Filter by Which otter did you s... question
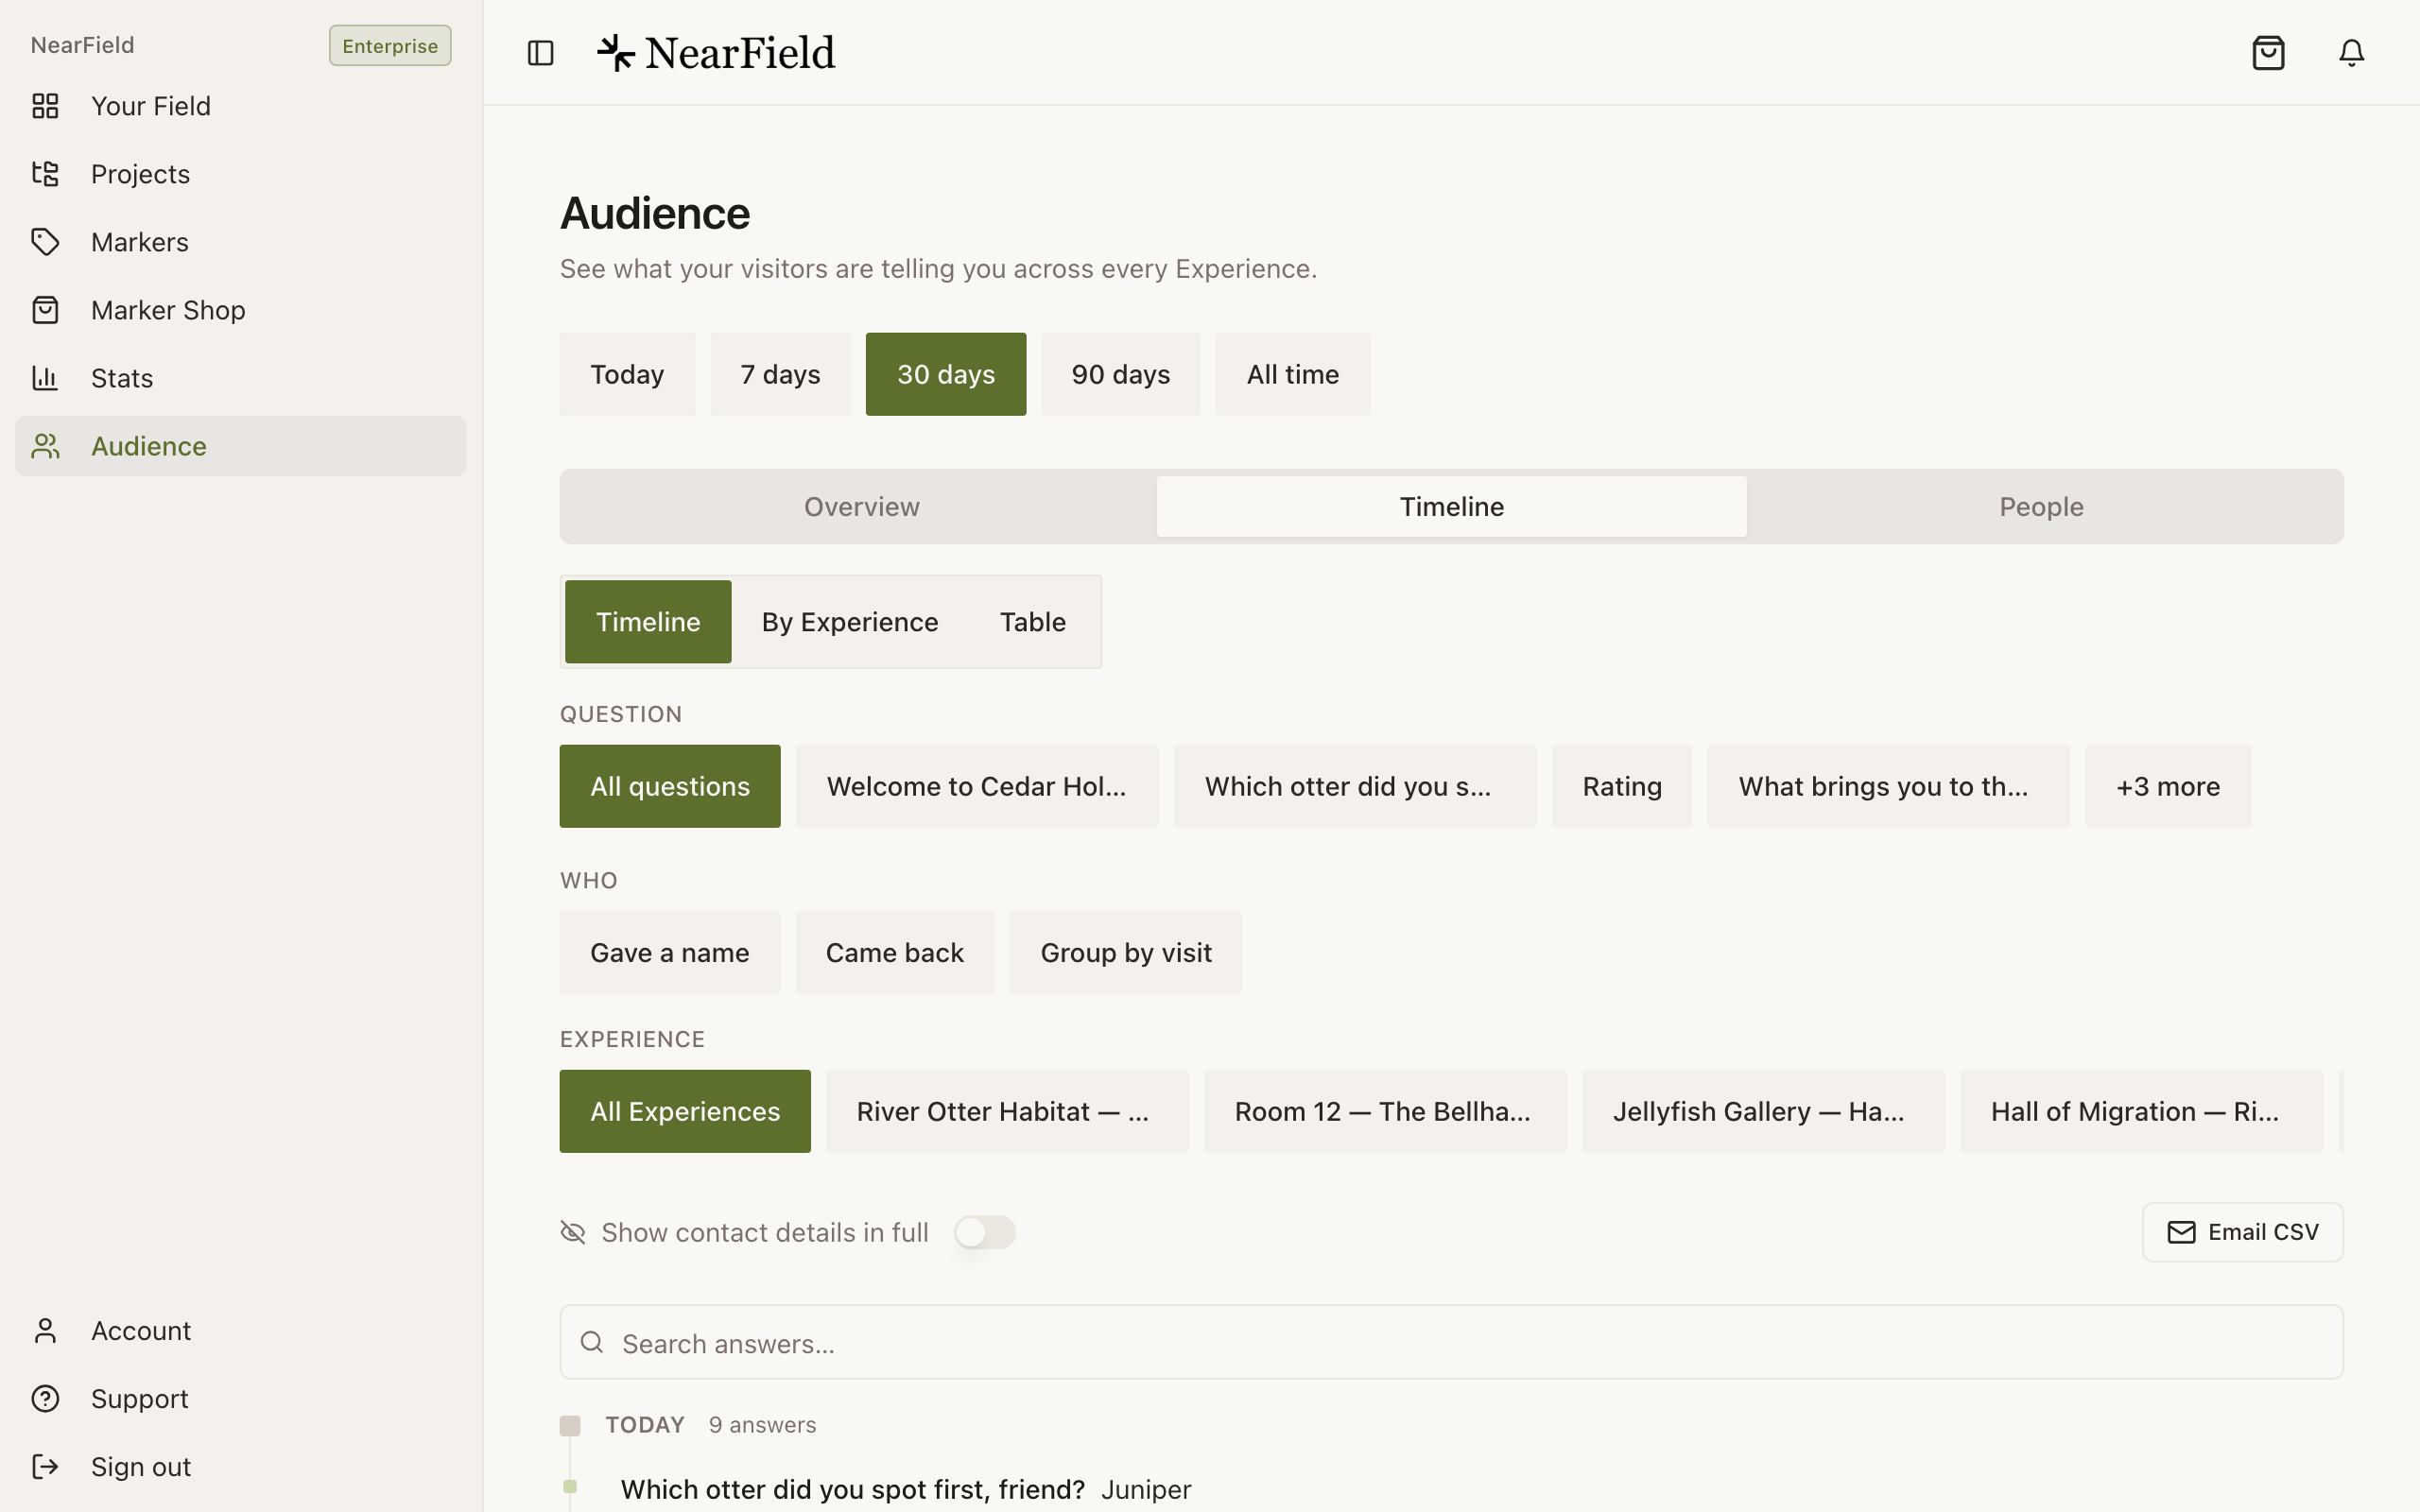 point(1355,786)
